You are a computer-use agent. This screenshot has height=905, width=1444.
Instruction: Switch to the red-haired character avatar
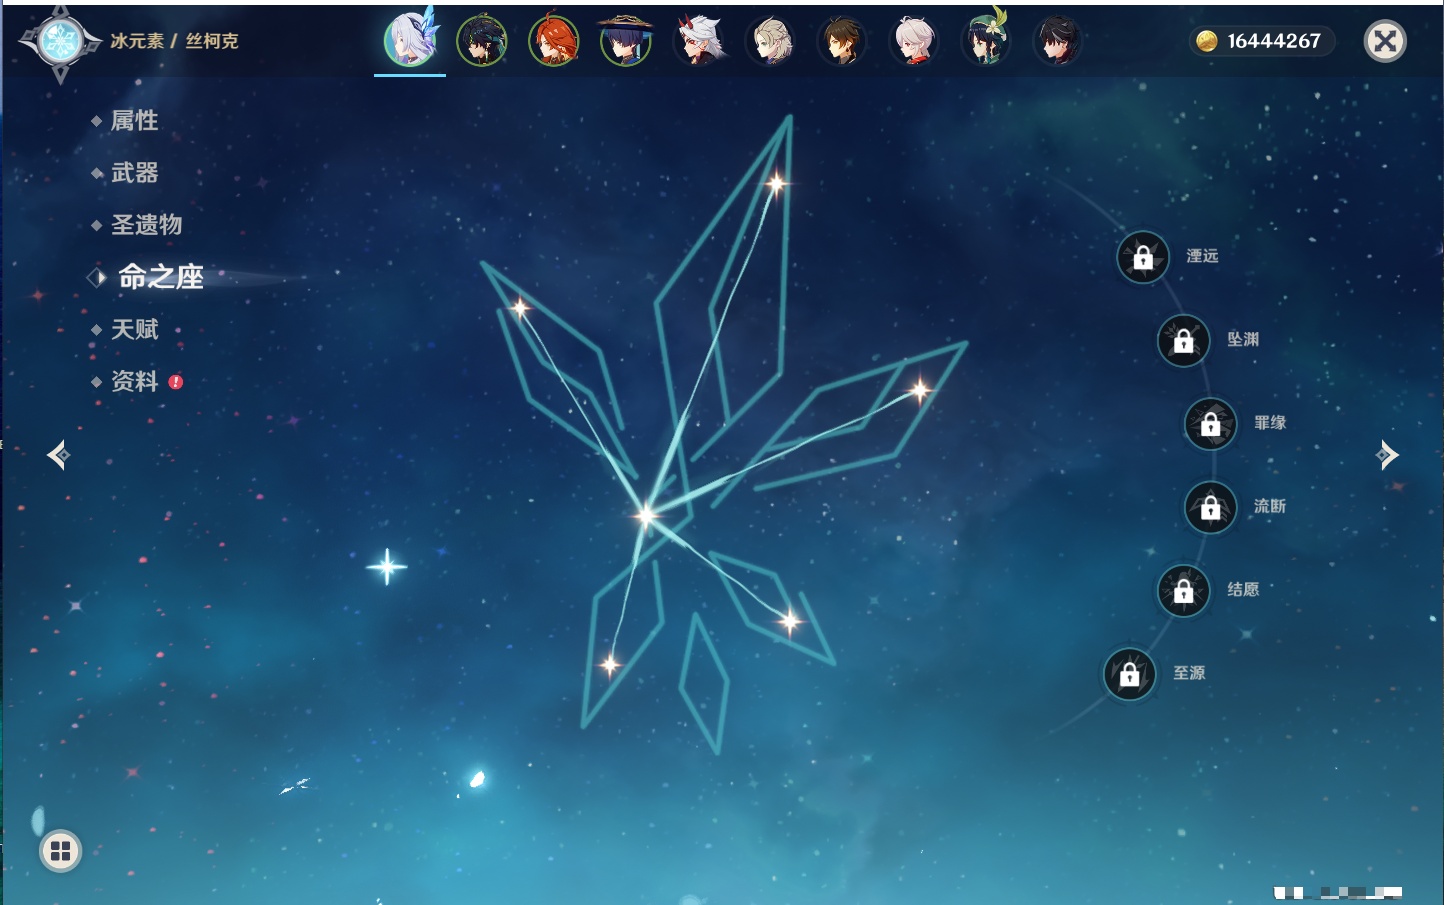pos(554,42)
